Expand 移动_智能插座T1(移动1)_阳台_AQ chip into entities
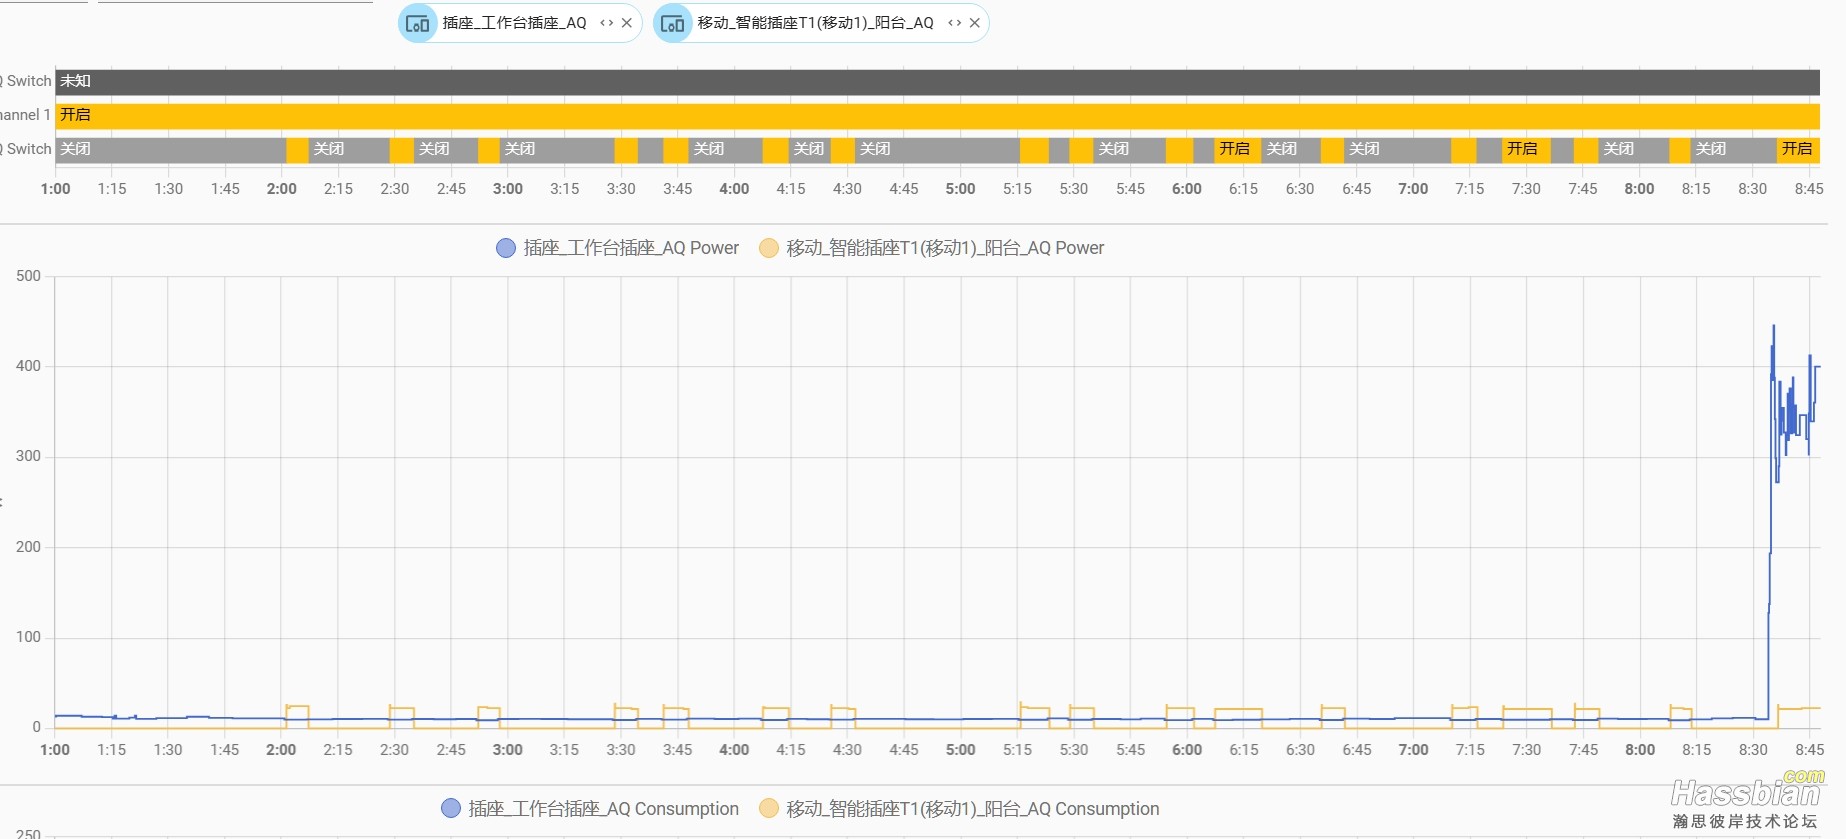The height and width of the screenshot is (839, 1846). pyautogui.click(x=954, y=23)
